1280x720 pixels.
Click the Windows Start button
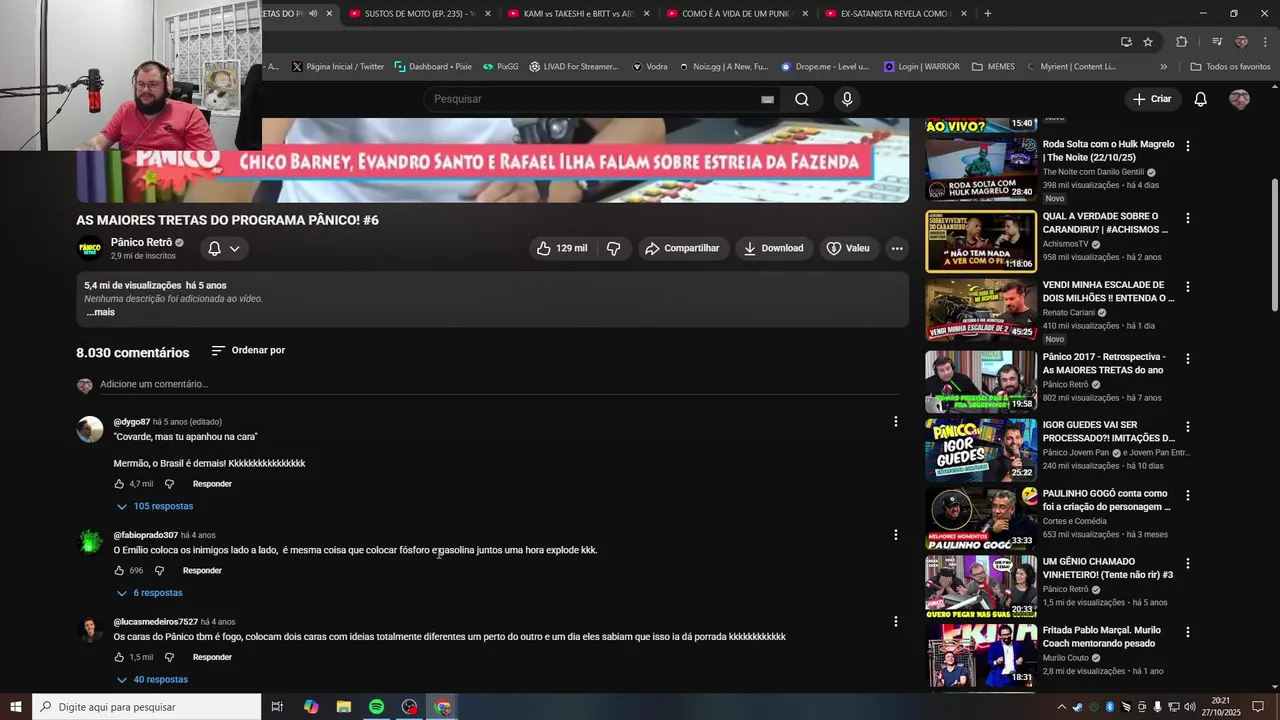pos(15,707)
